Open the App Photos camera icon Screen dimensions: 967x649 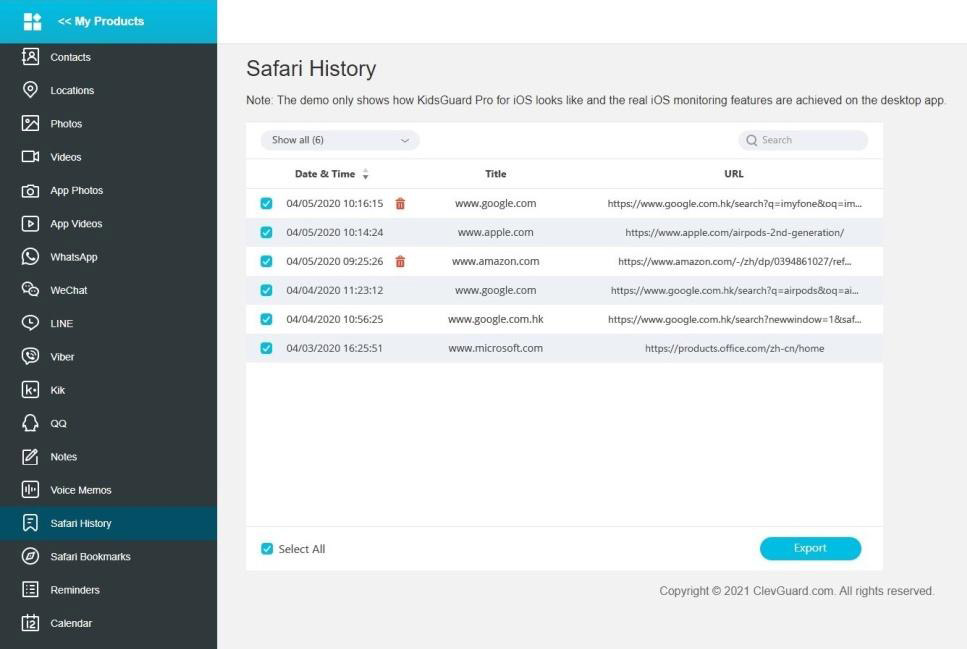(x=30, y=191)
